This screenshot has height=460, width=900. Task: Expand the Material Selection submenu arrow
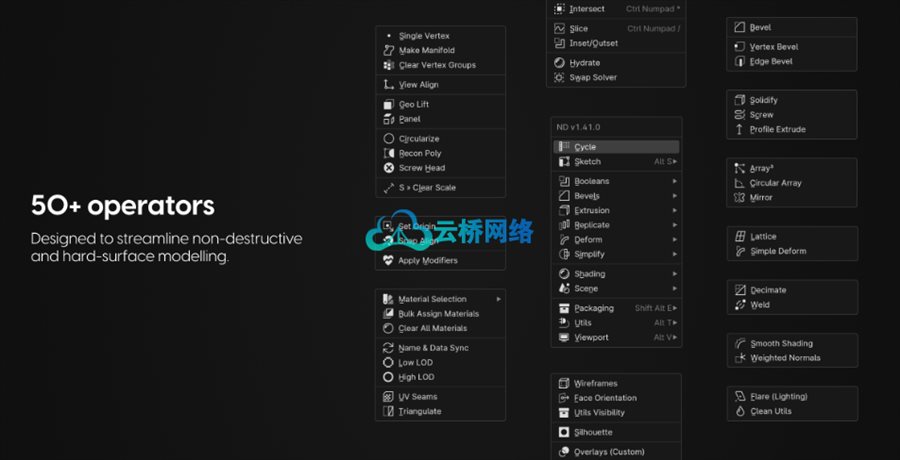tap(498, 299)
